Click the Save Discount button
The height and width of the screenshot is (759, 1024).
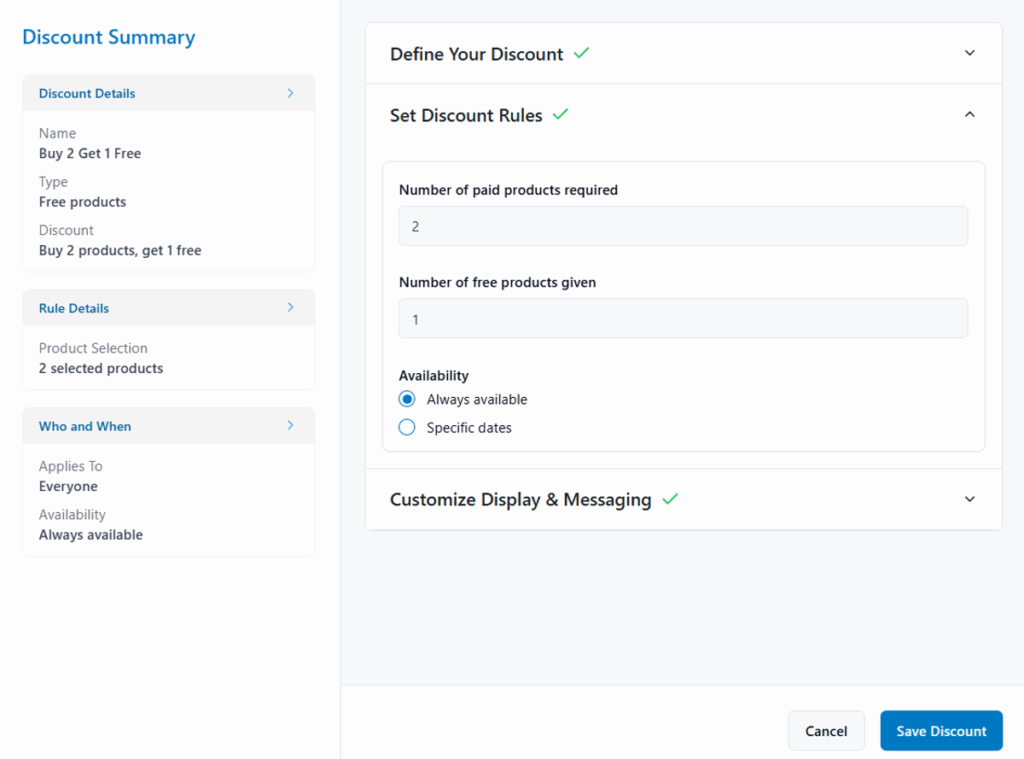coord(941,731)
